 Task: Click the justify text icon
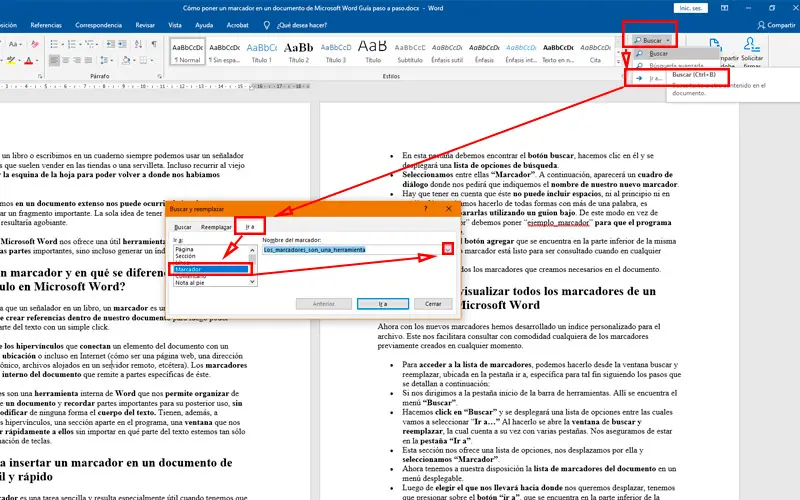(x=88, y=60)
